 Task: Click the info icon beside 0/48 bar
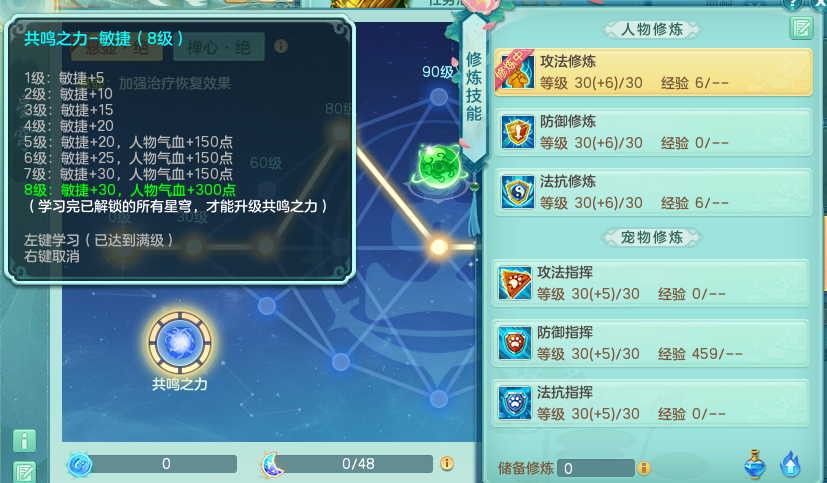[x=447, y=463]
